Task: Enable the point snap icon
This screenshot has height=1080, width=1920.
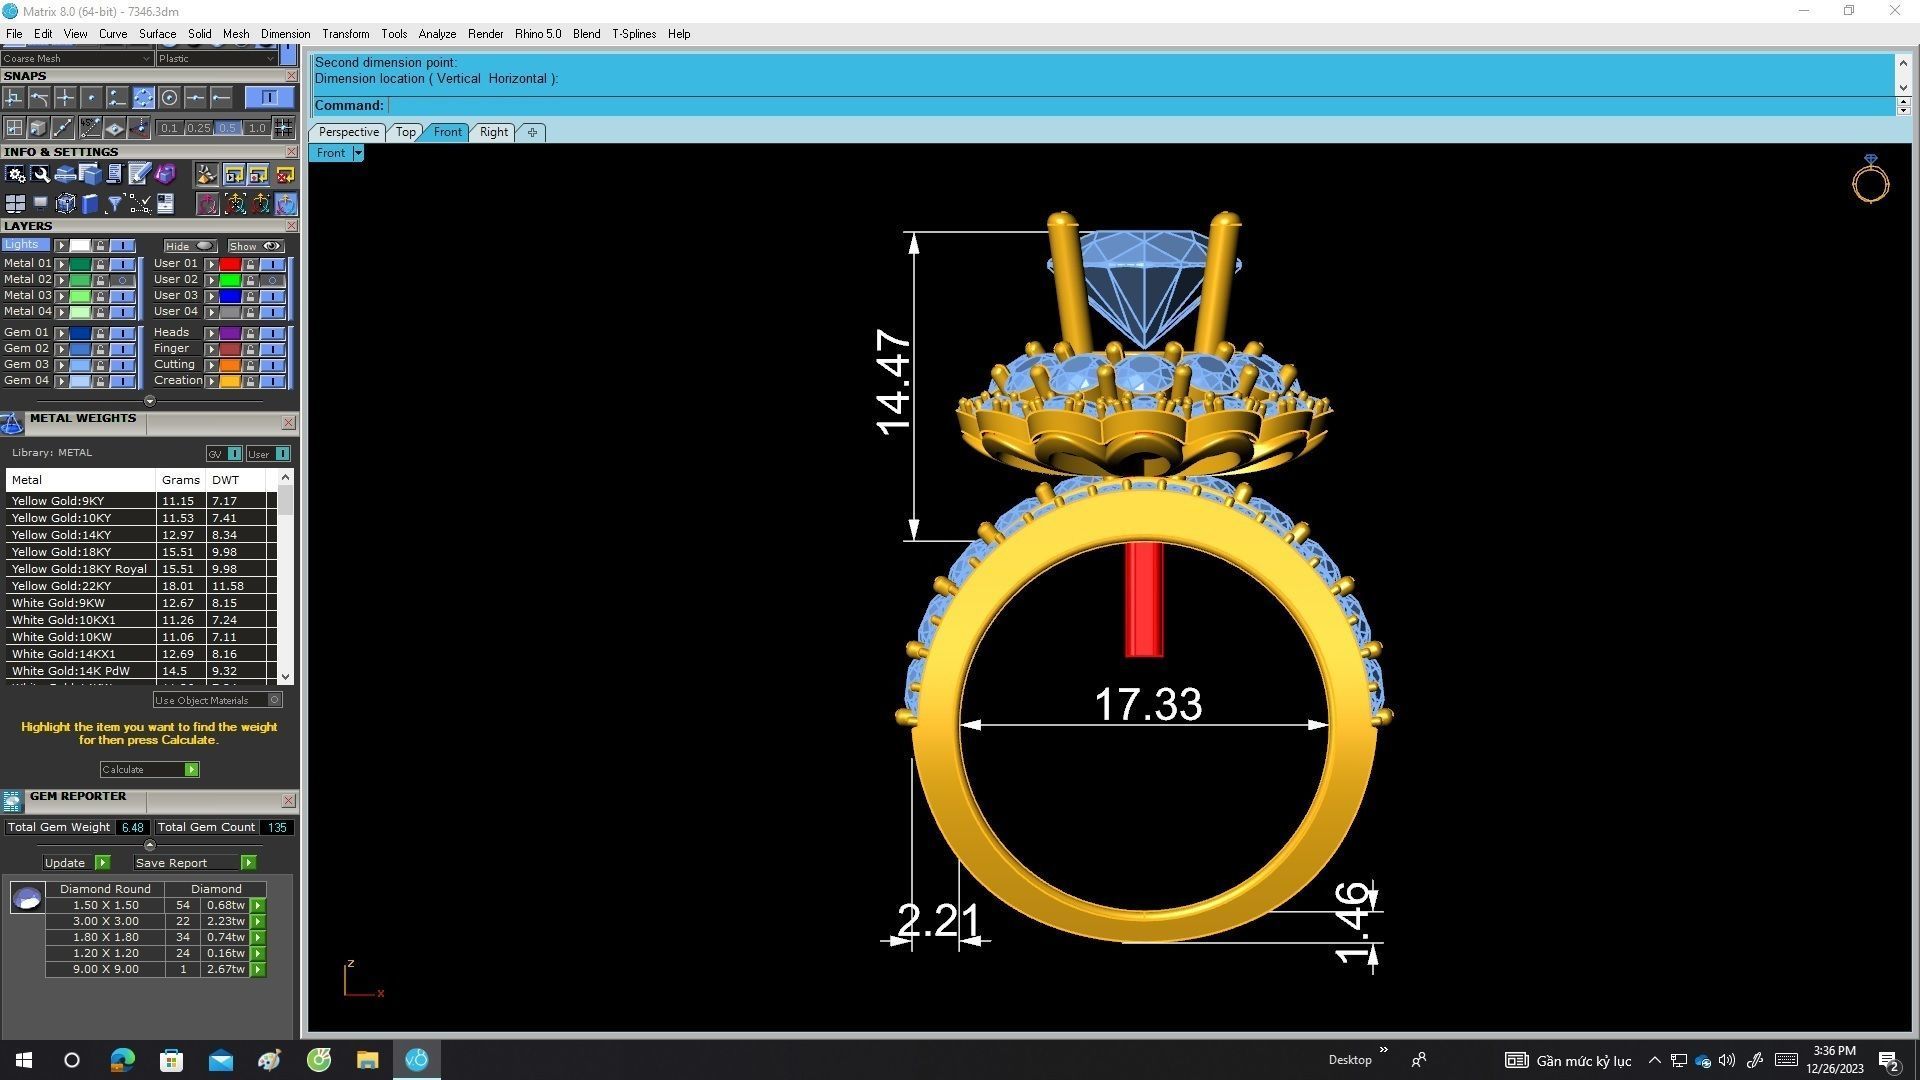Action: coord(91,98)
